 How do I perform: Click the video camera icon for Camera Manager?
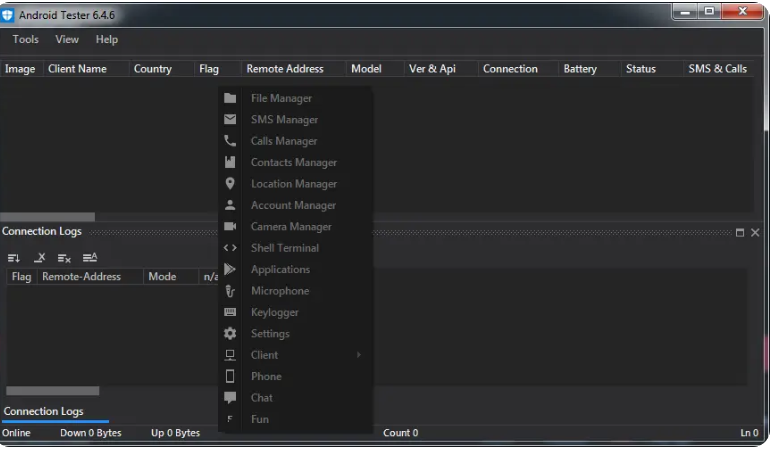[x=230, y=226]
